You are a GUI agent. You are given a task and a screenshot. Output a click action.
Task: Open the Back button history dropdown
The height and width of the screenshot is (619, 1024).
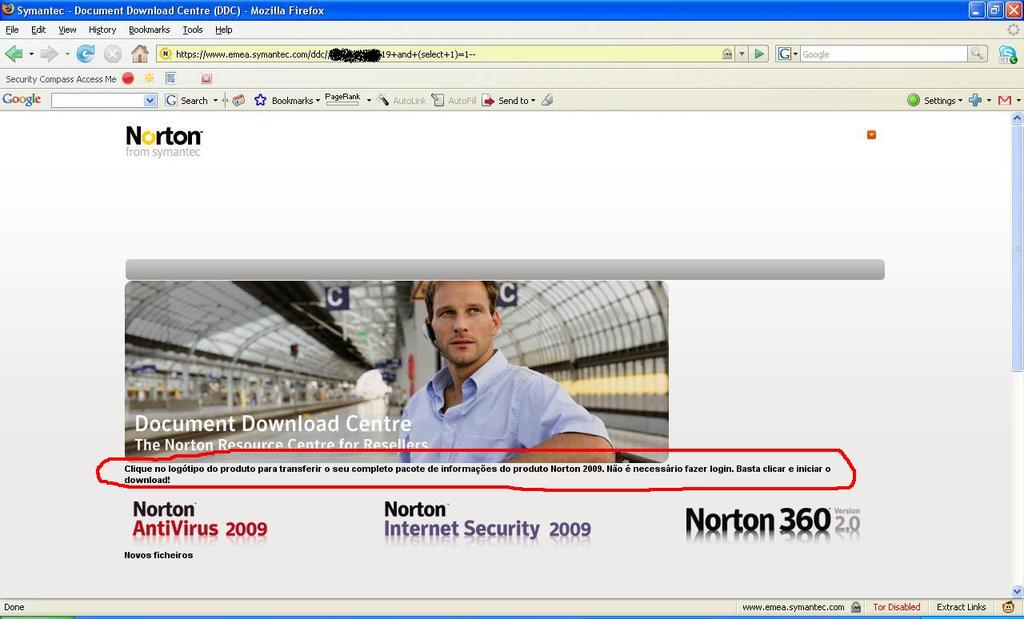(x=31, y=54)
